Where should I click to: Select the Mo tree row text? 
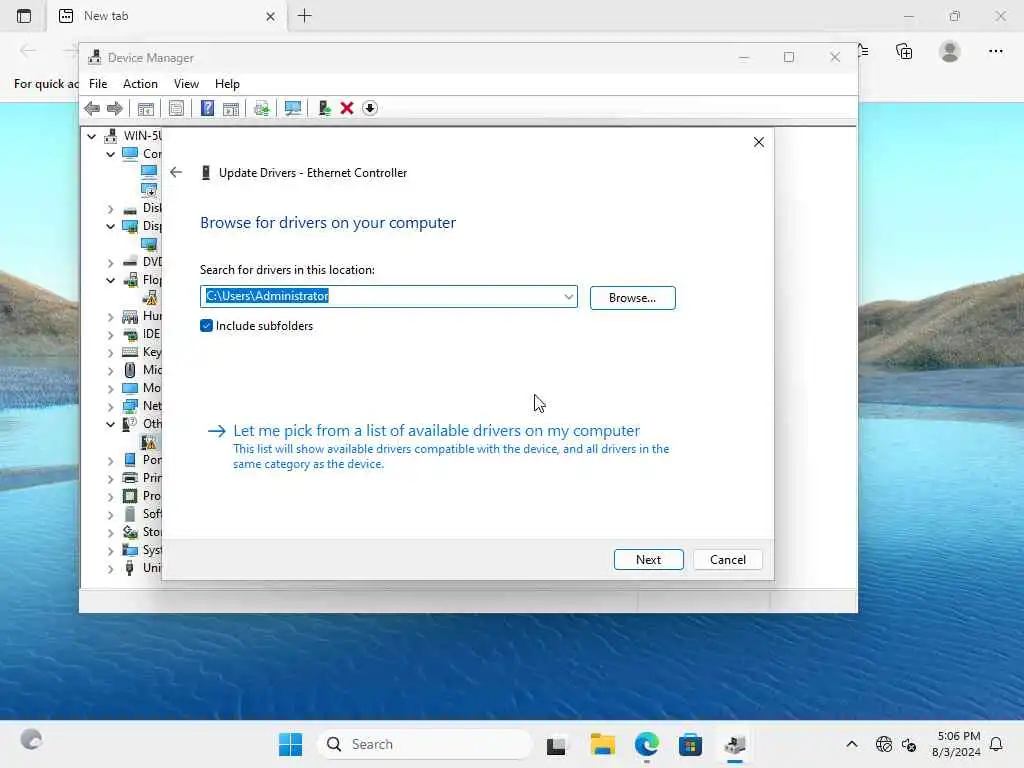(152, 387)
